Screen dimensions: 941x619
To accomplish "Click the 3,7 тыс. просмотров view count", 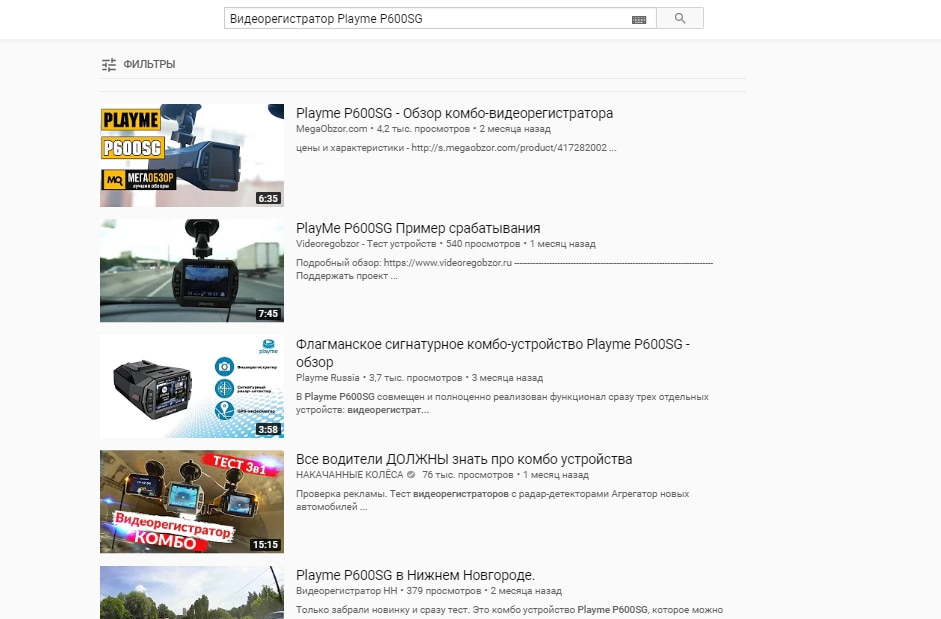I will (x=415, y=378).
